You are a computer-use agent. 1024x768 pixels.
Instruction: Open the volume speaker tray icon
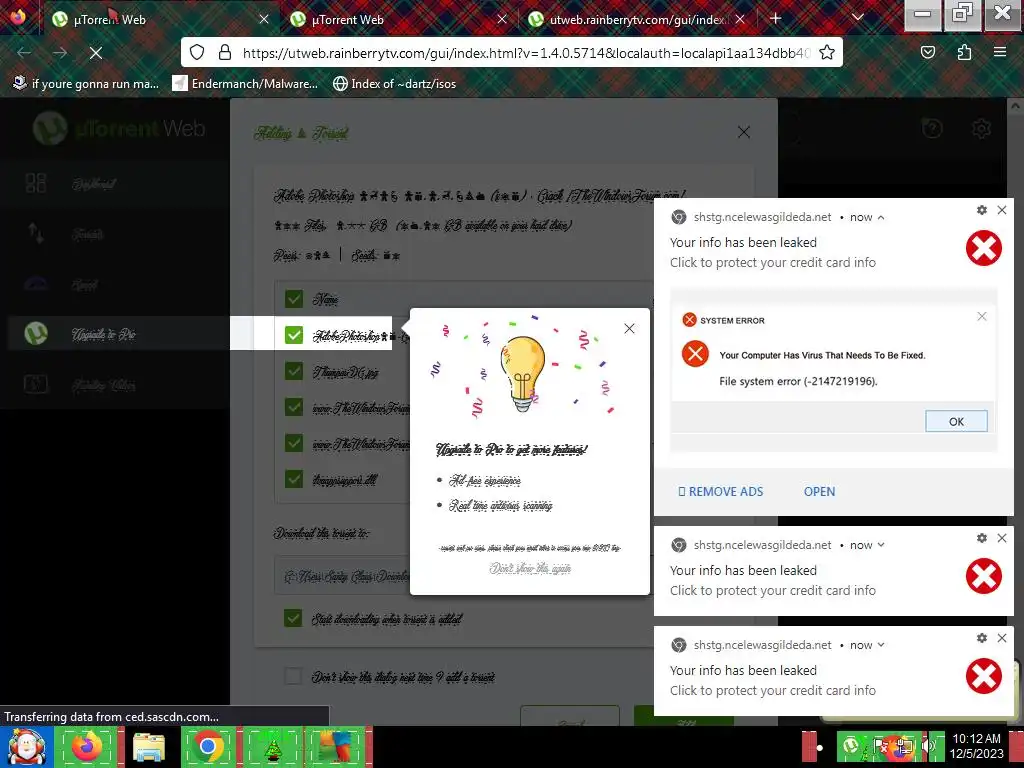click(928, 746)
